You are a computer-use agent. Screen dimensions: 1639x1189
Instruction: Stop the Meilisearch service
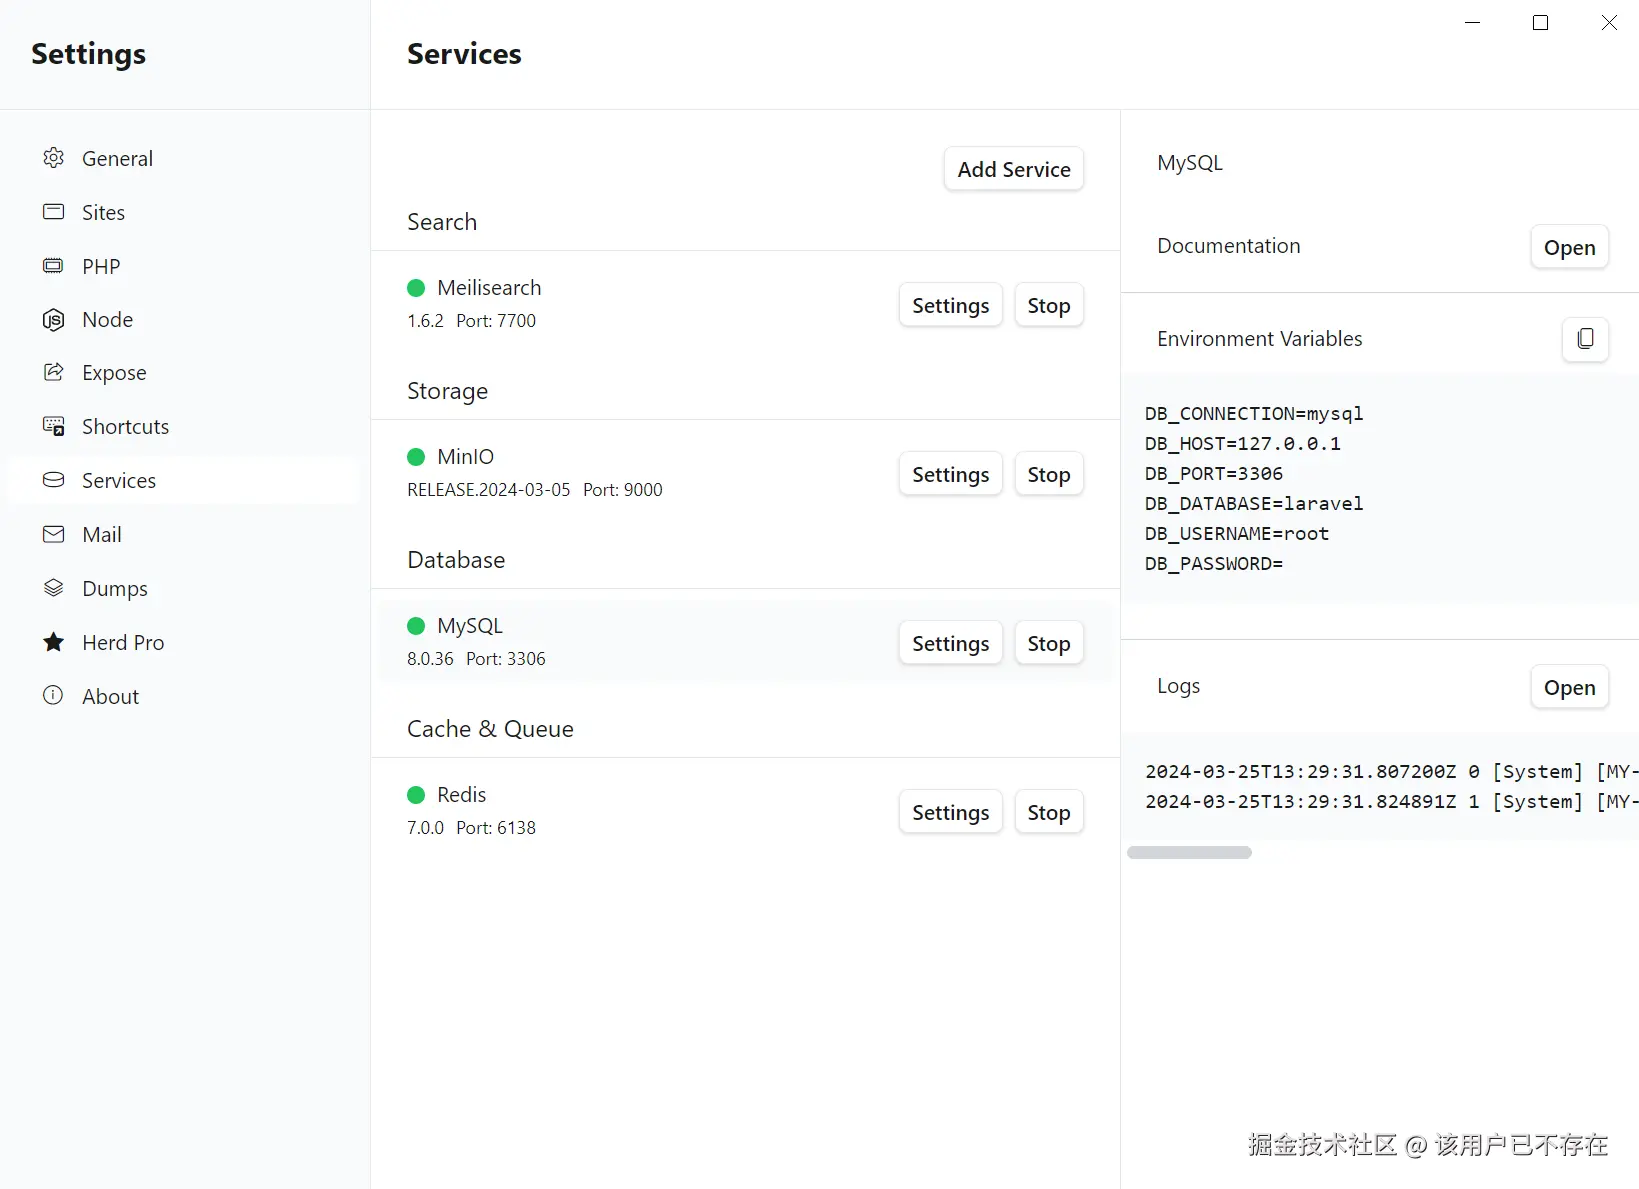click(x=1048, y=306)
